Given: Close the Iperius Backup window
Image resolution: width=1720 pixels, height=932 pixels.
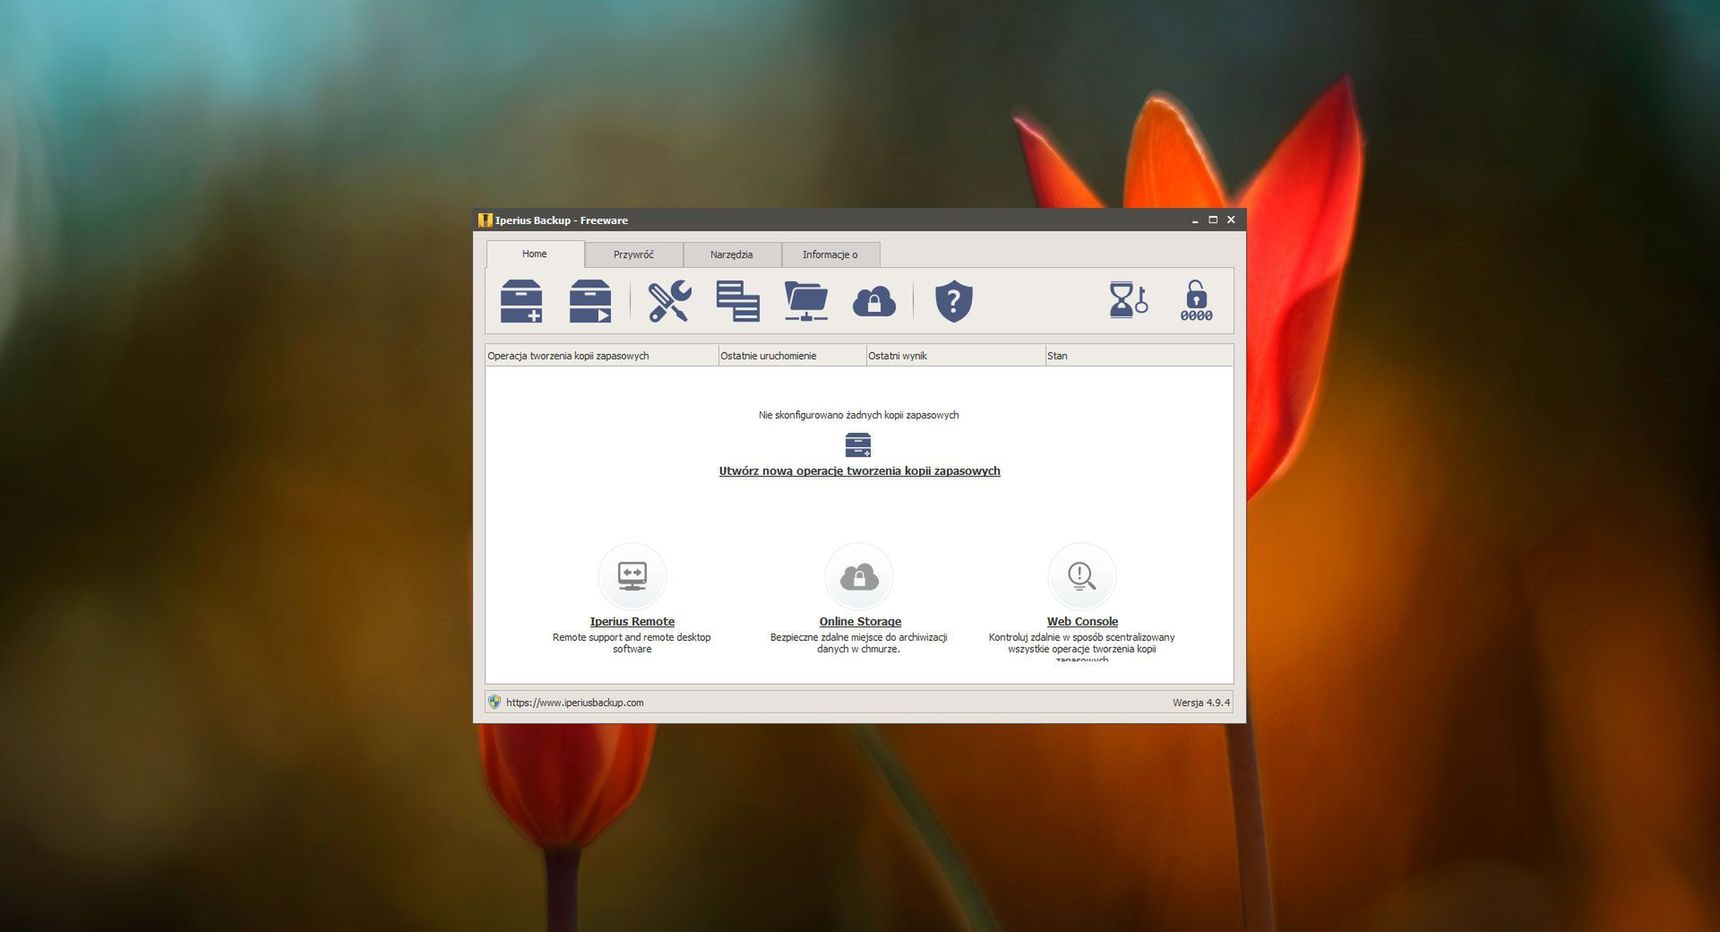Looking at the screenshot, I should [1231, 220].
